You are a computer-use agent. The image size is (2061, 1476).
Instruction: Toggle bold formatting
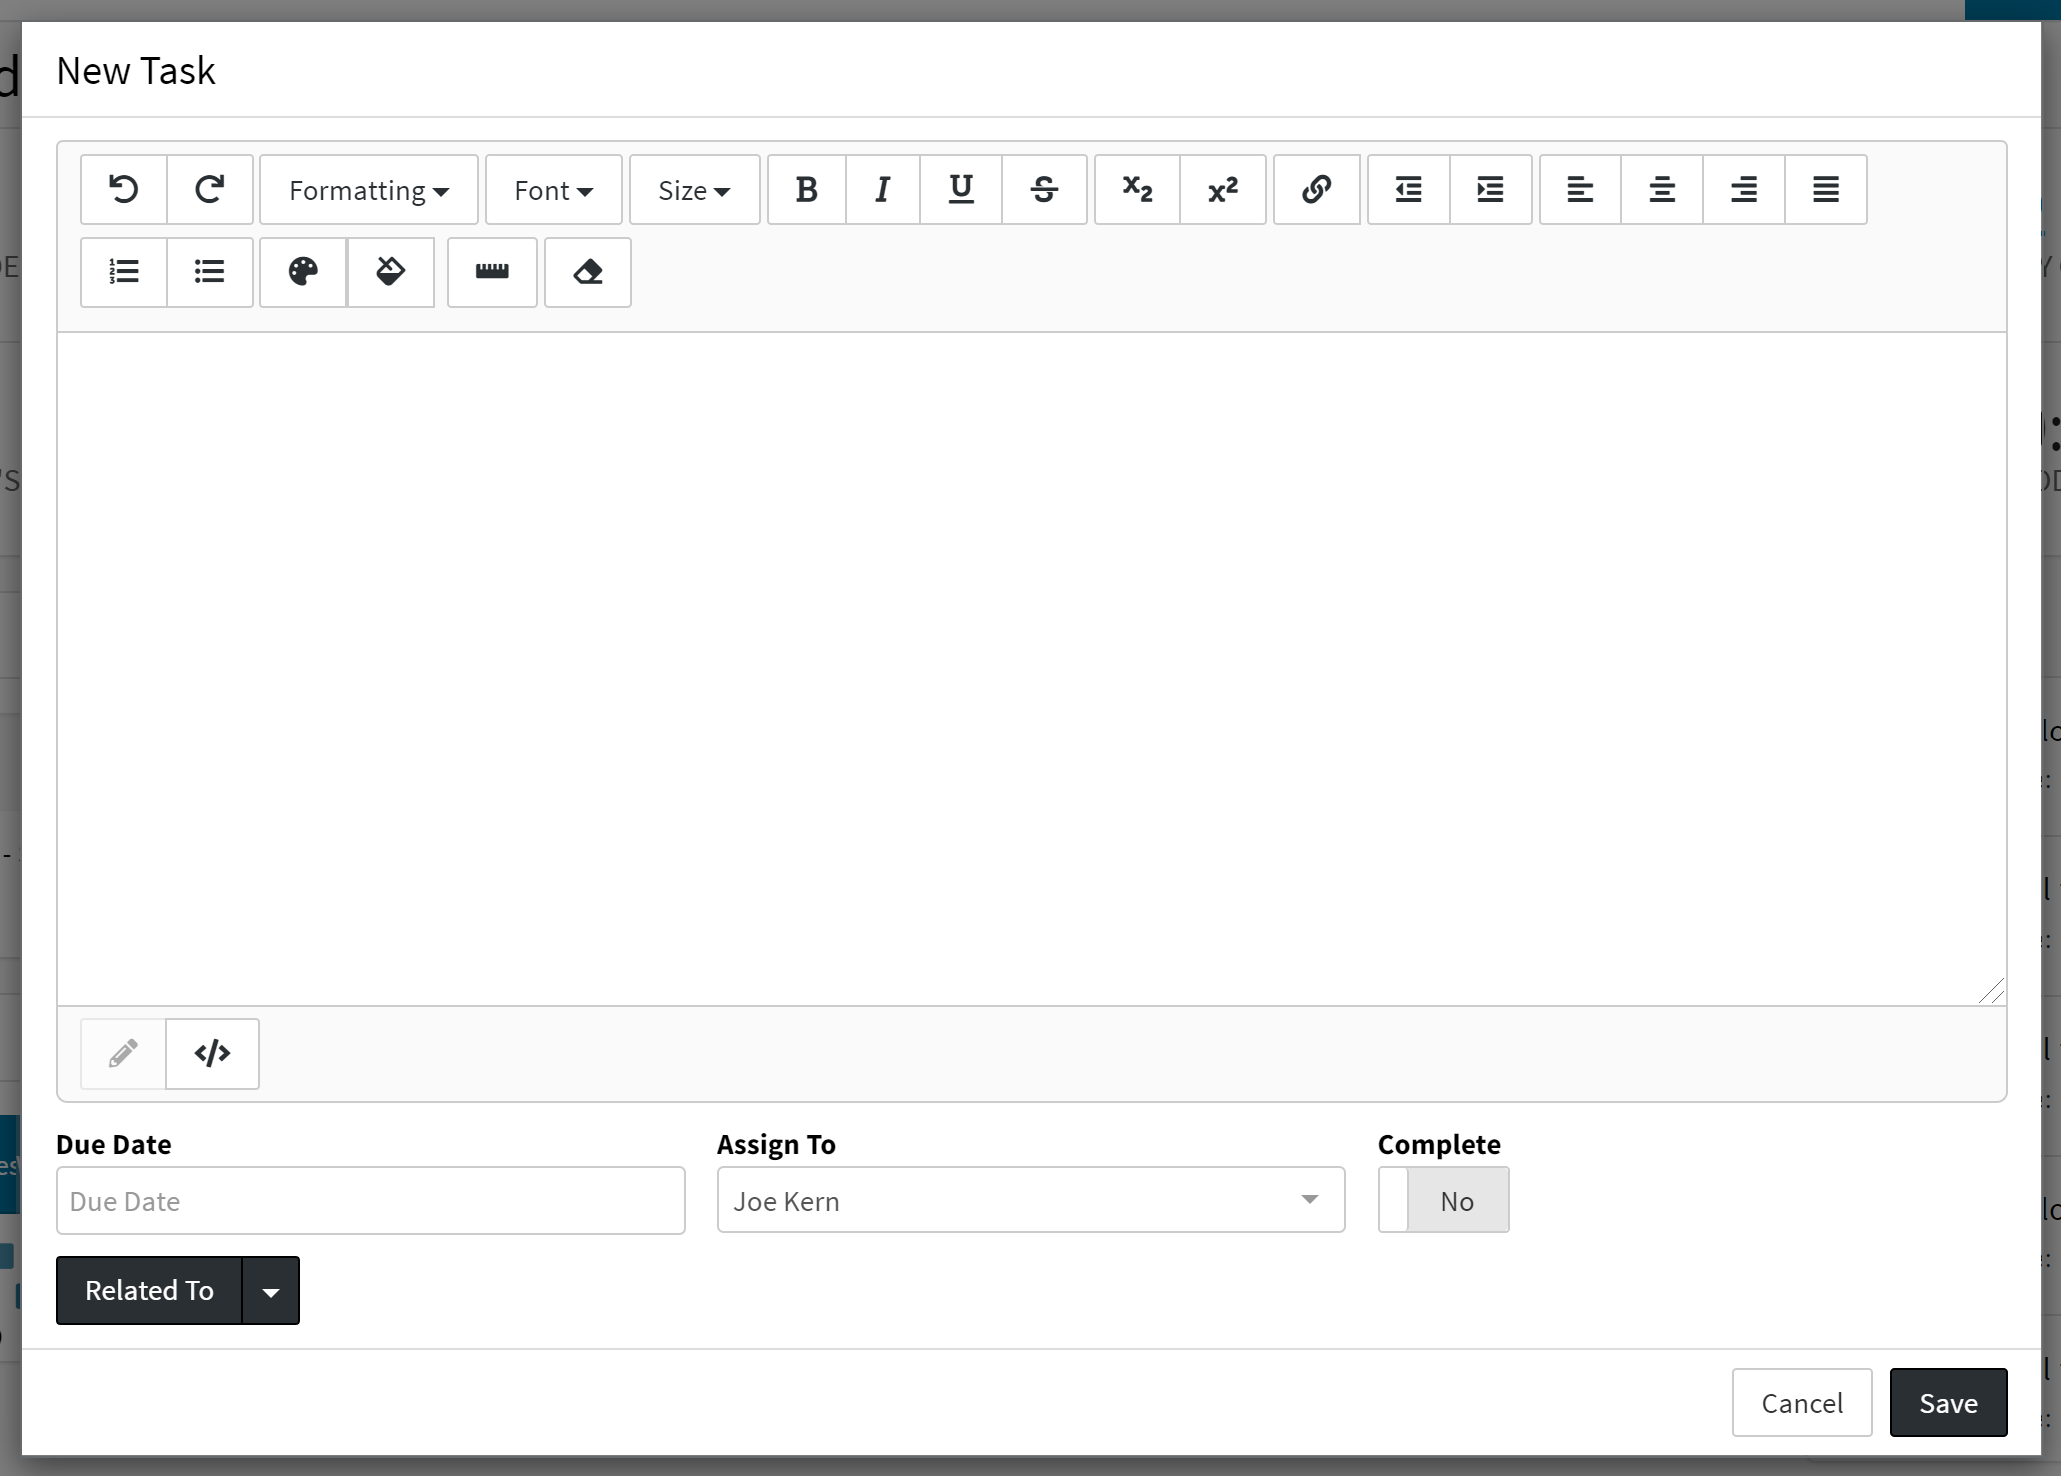[x=807, y=190]
